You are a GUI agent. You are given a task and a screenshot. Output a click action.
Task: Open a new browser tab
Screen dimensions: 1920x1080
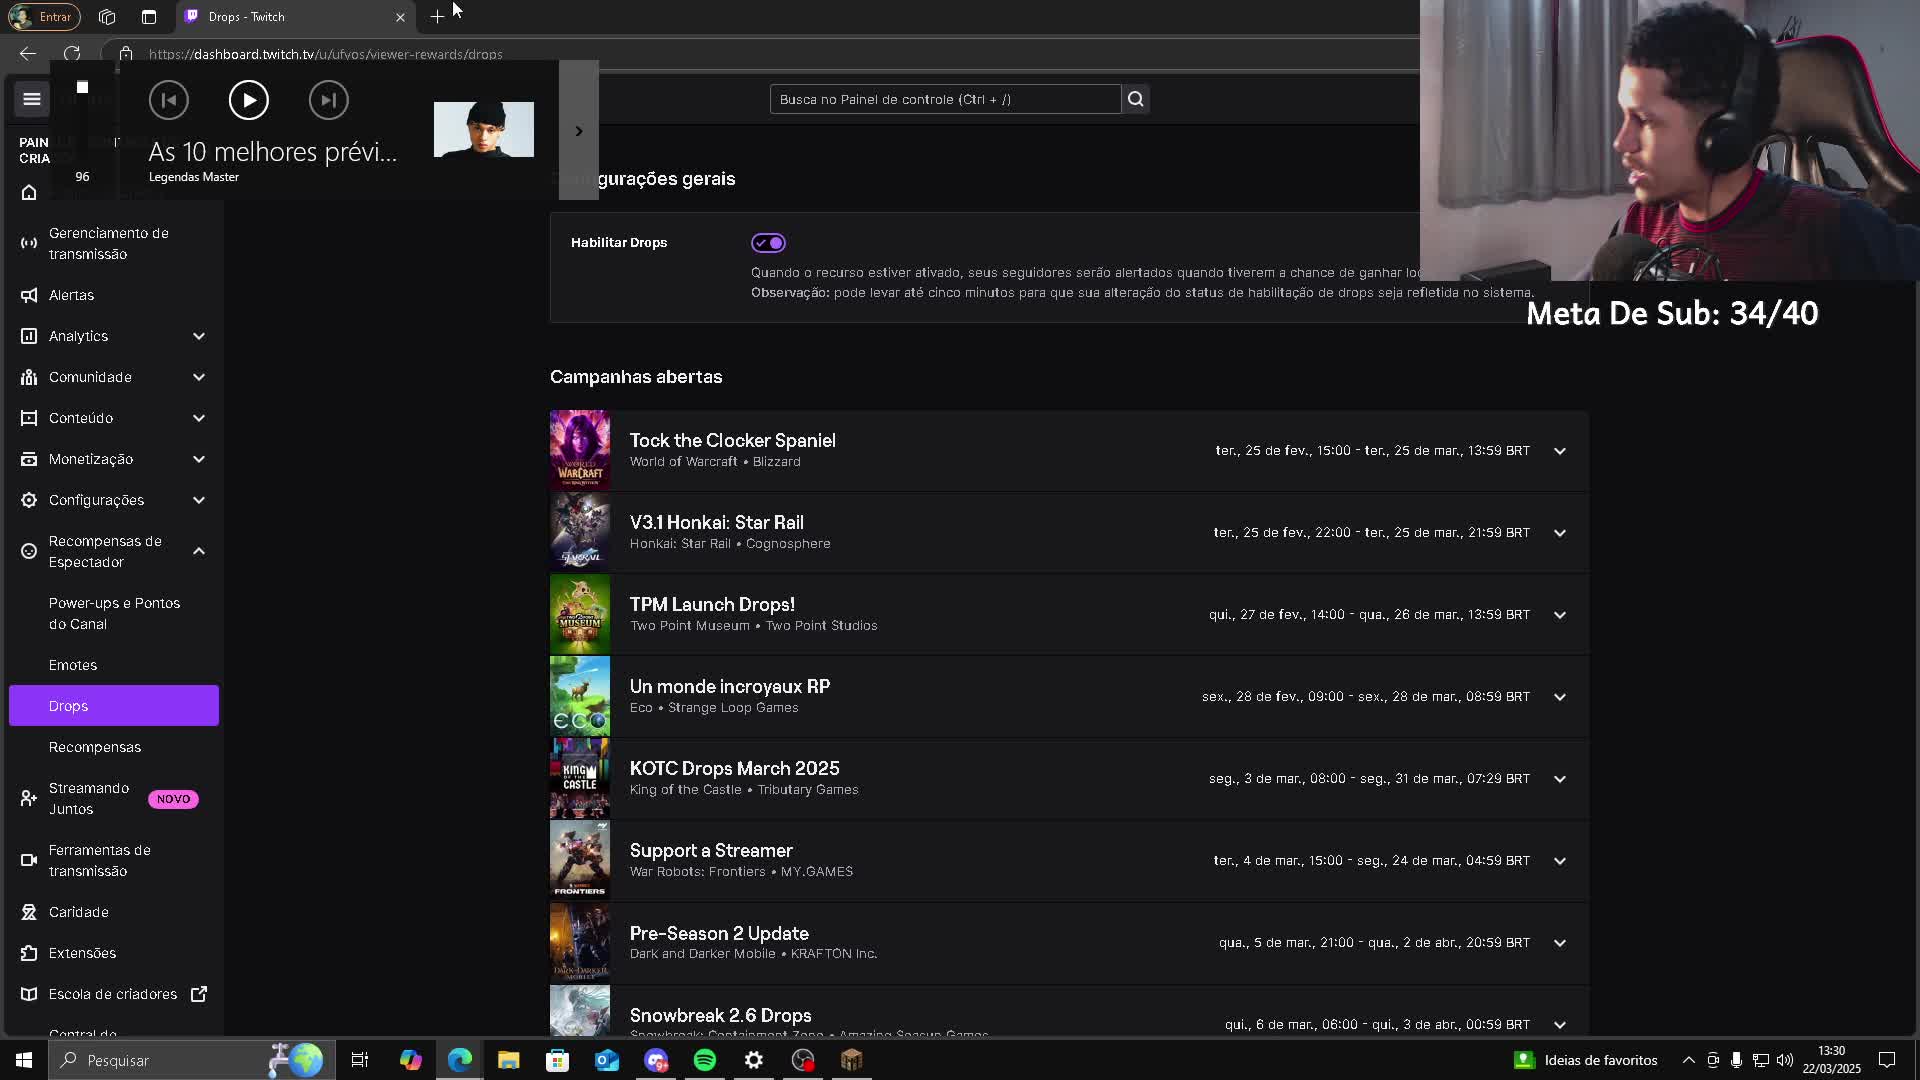437,17
